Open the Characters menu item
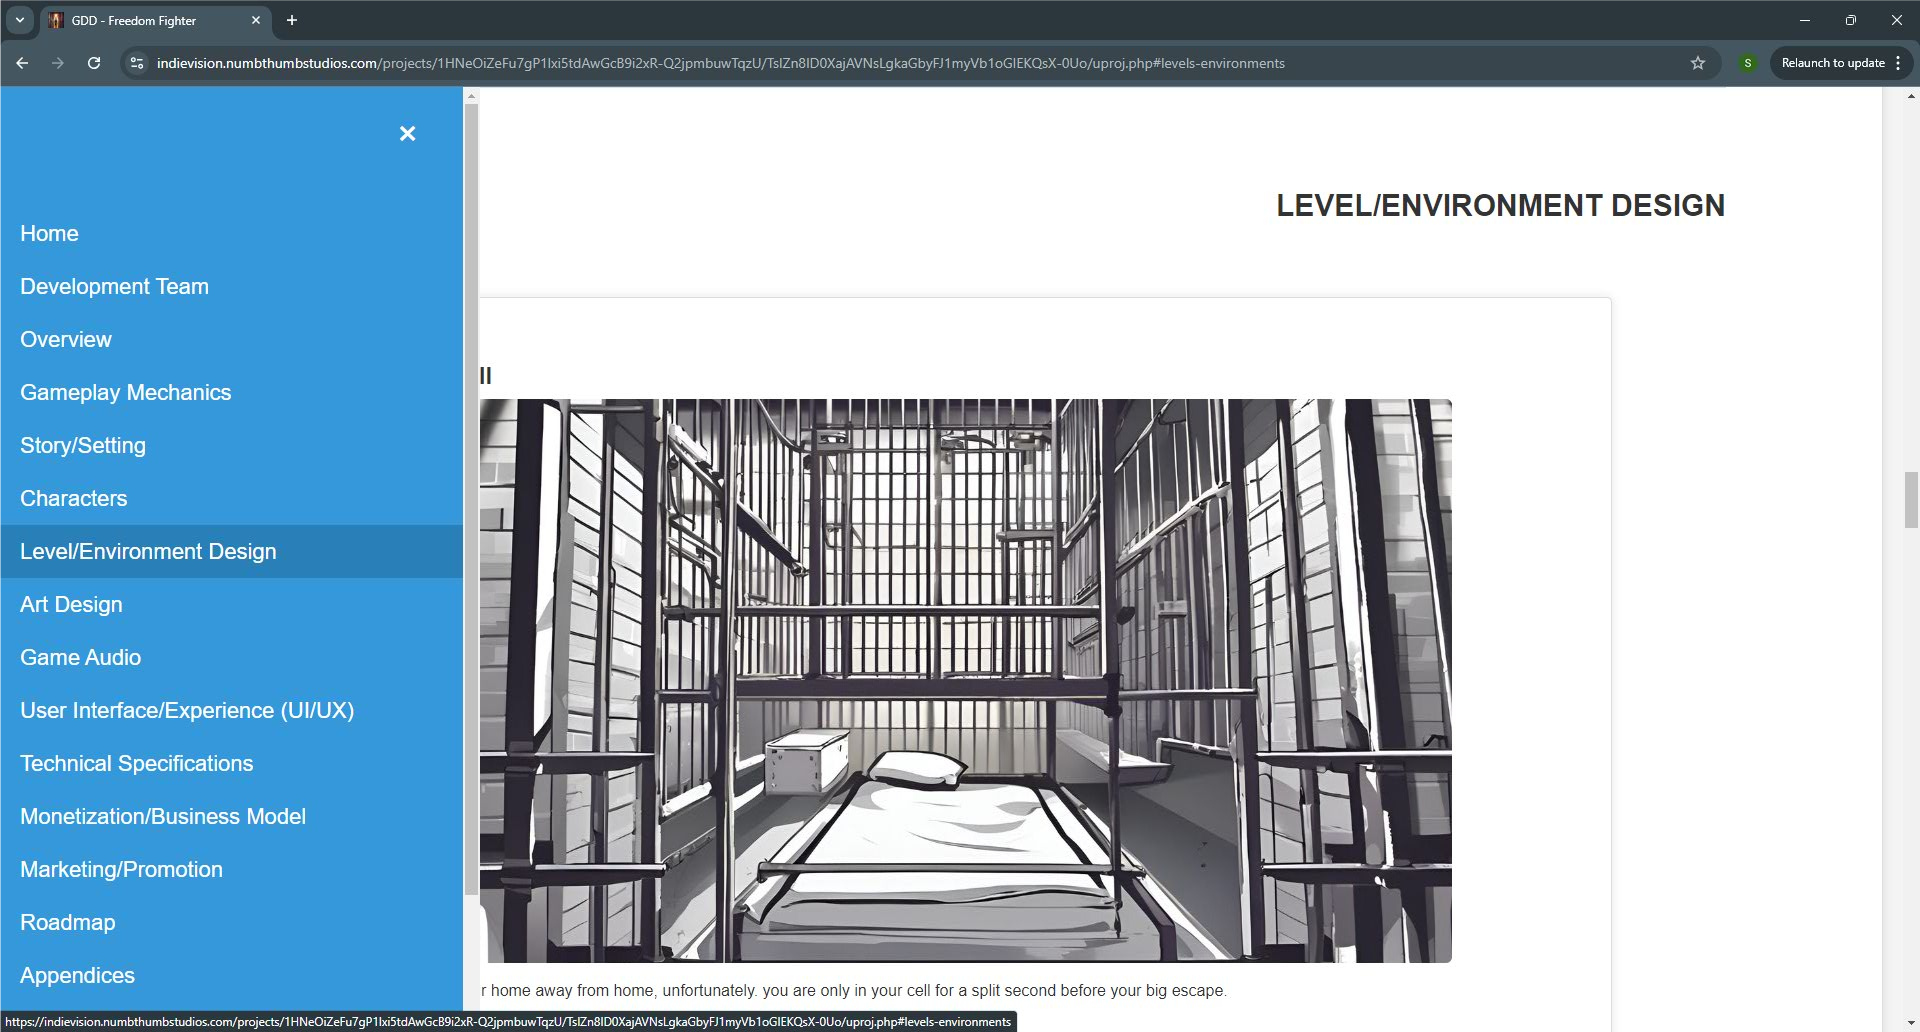 pyautogui.click(x=74, y=499)
